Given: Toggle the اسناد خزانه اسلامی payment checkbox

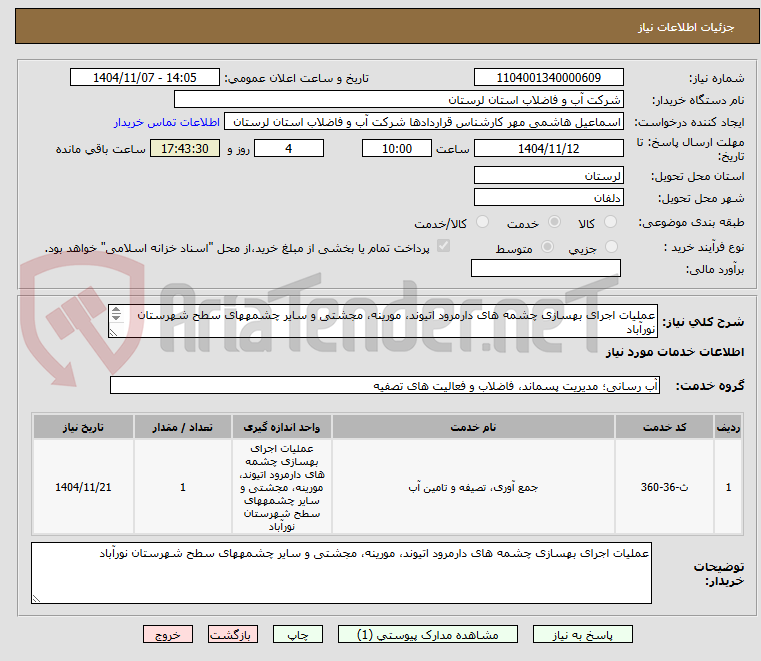Looking at the screenshot, I should (443, 246).
